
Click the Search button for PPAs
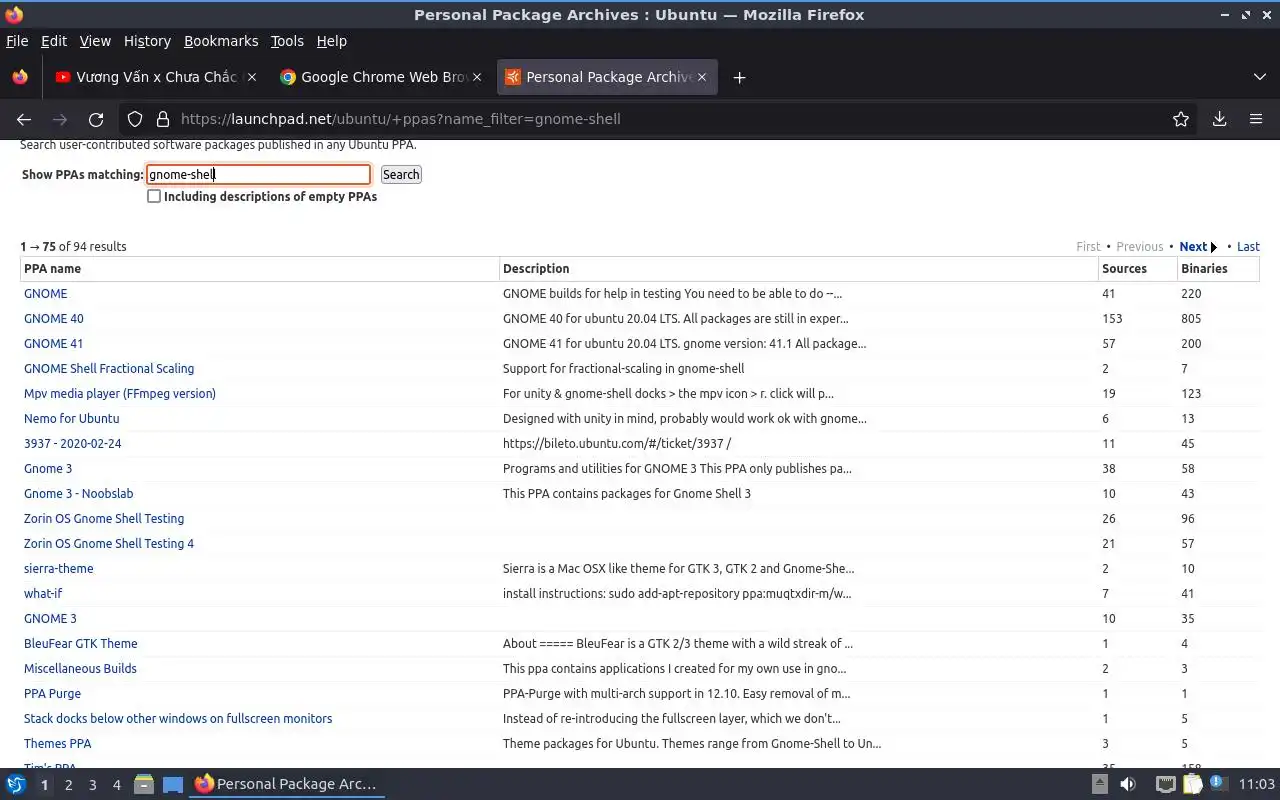[x=401, y=174]
